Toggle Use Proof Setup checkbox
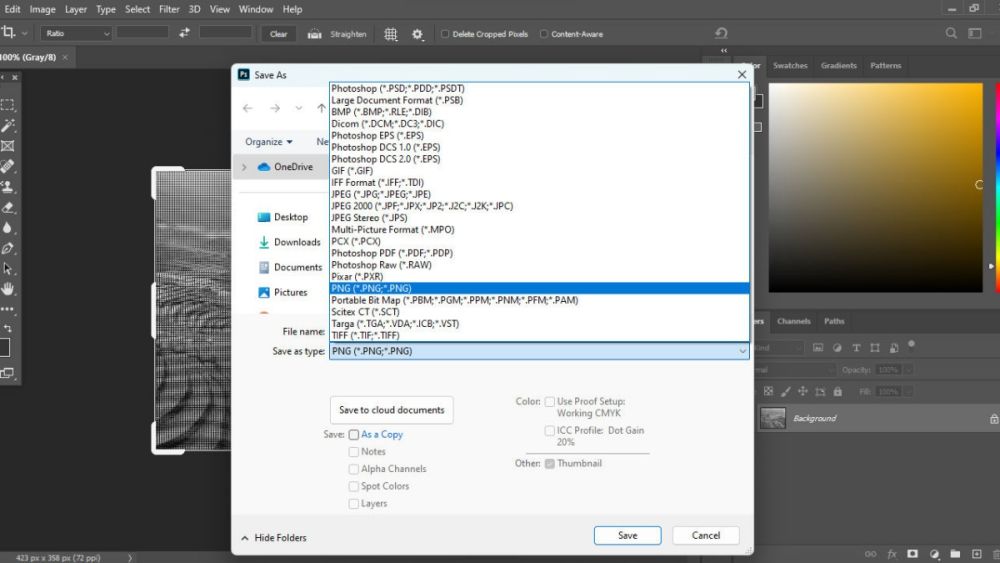This screenshot has width=1000, height=563. [550, 402]
